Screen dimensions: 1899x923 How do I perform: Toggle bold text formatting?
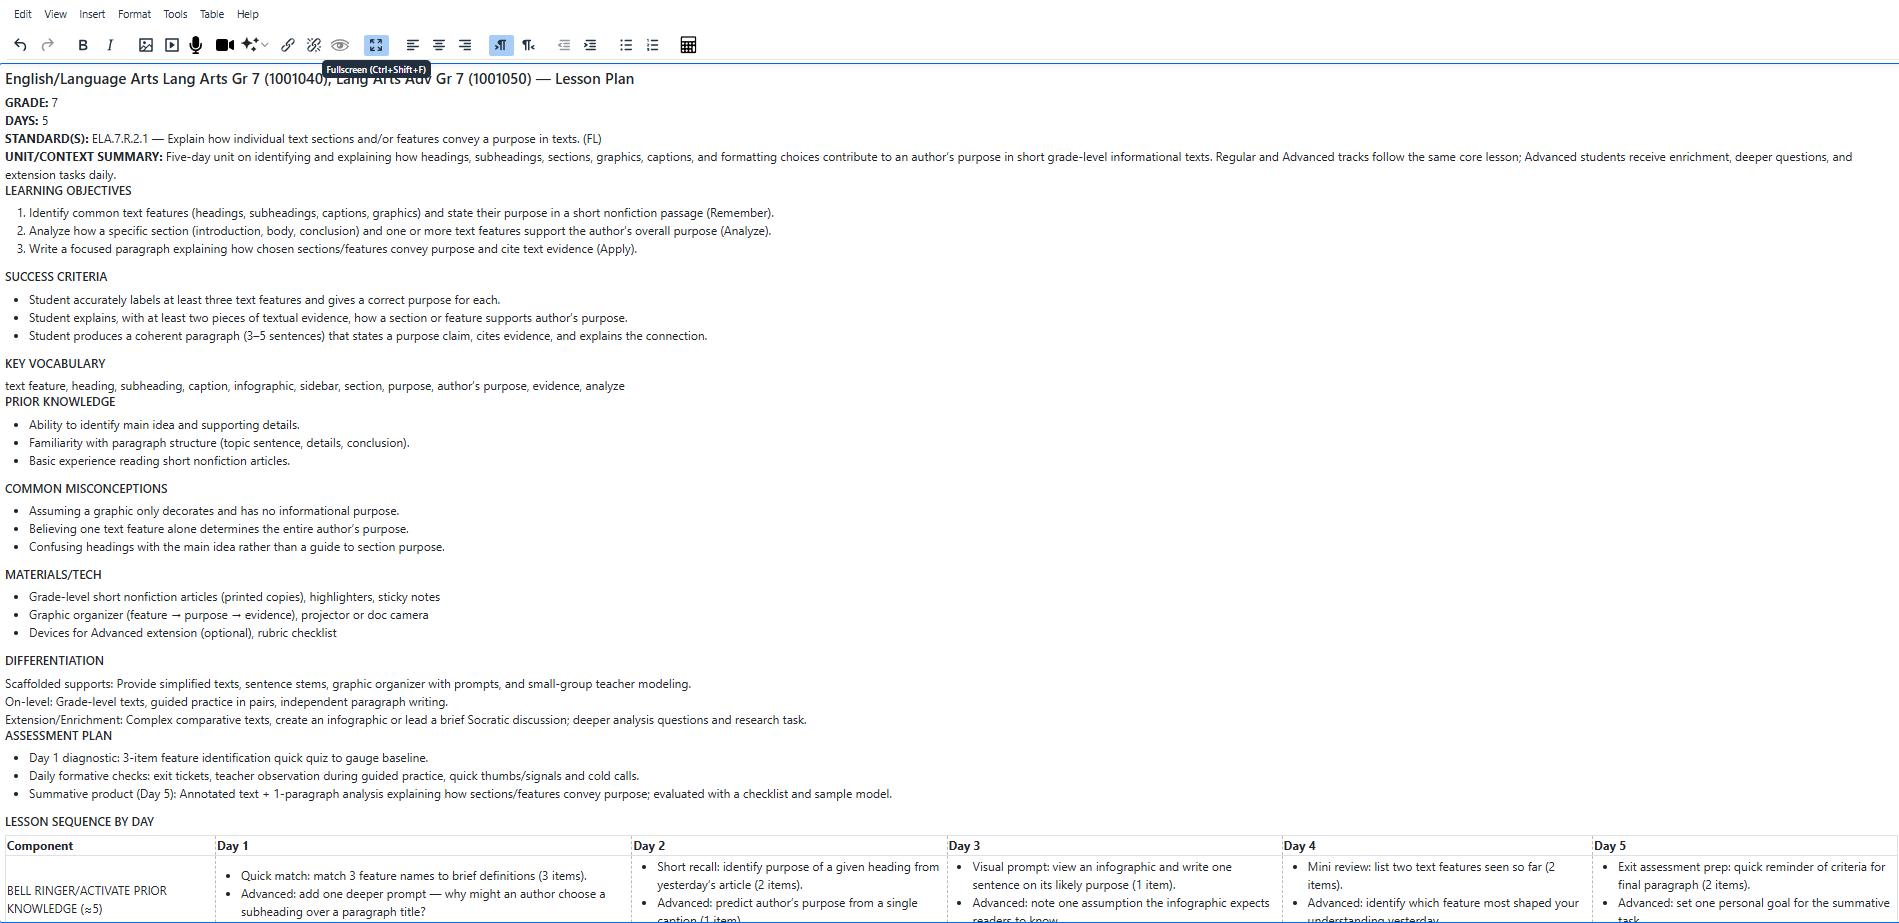(x=82, y=45)
